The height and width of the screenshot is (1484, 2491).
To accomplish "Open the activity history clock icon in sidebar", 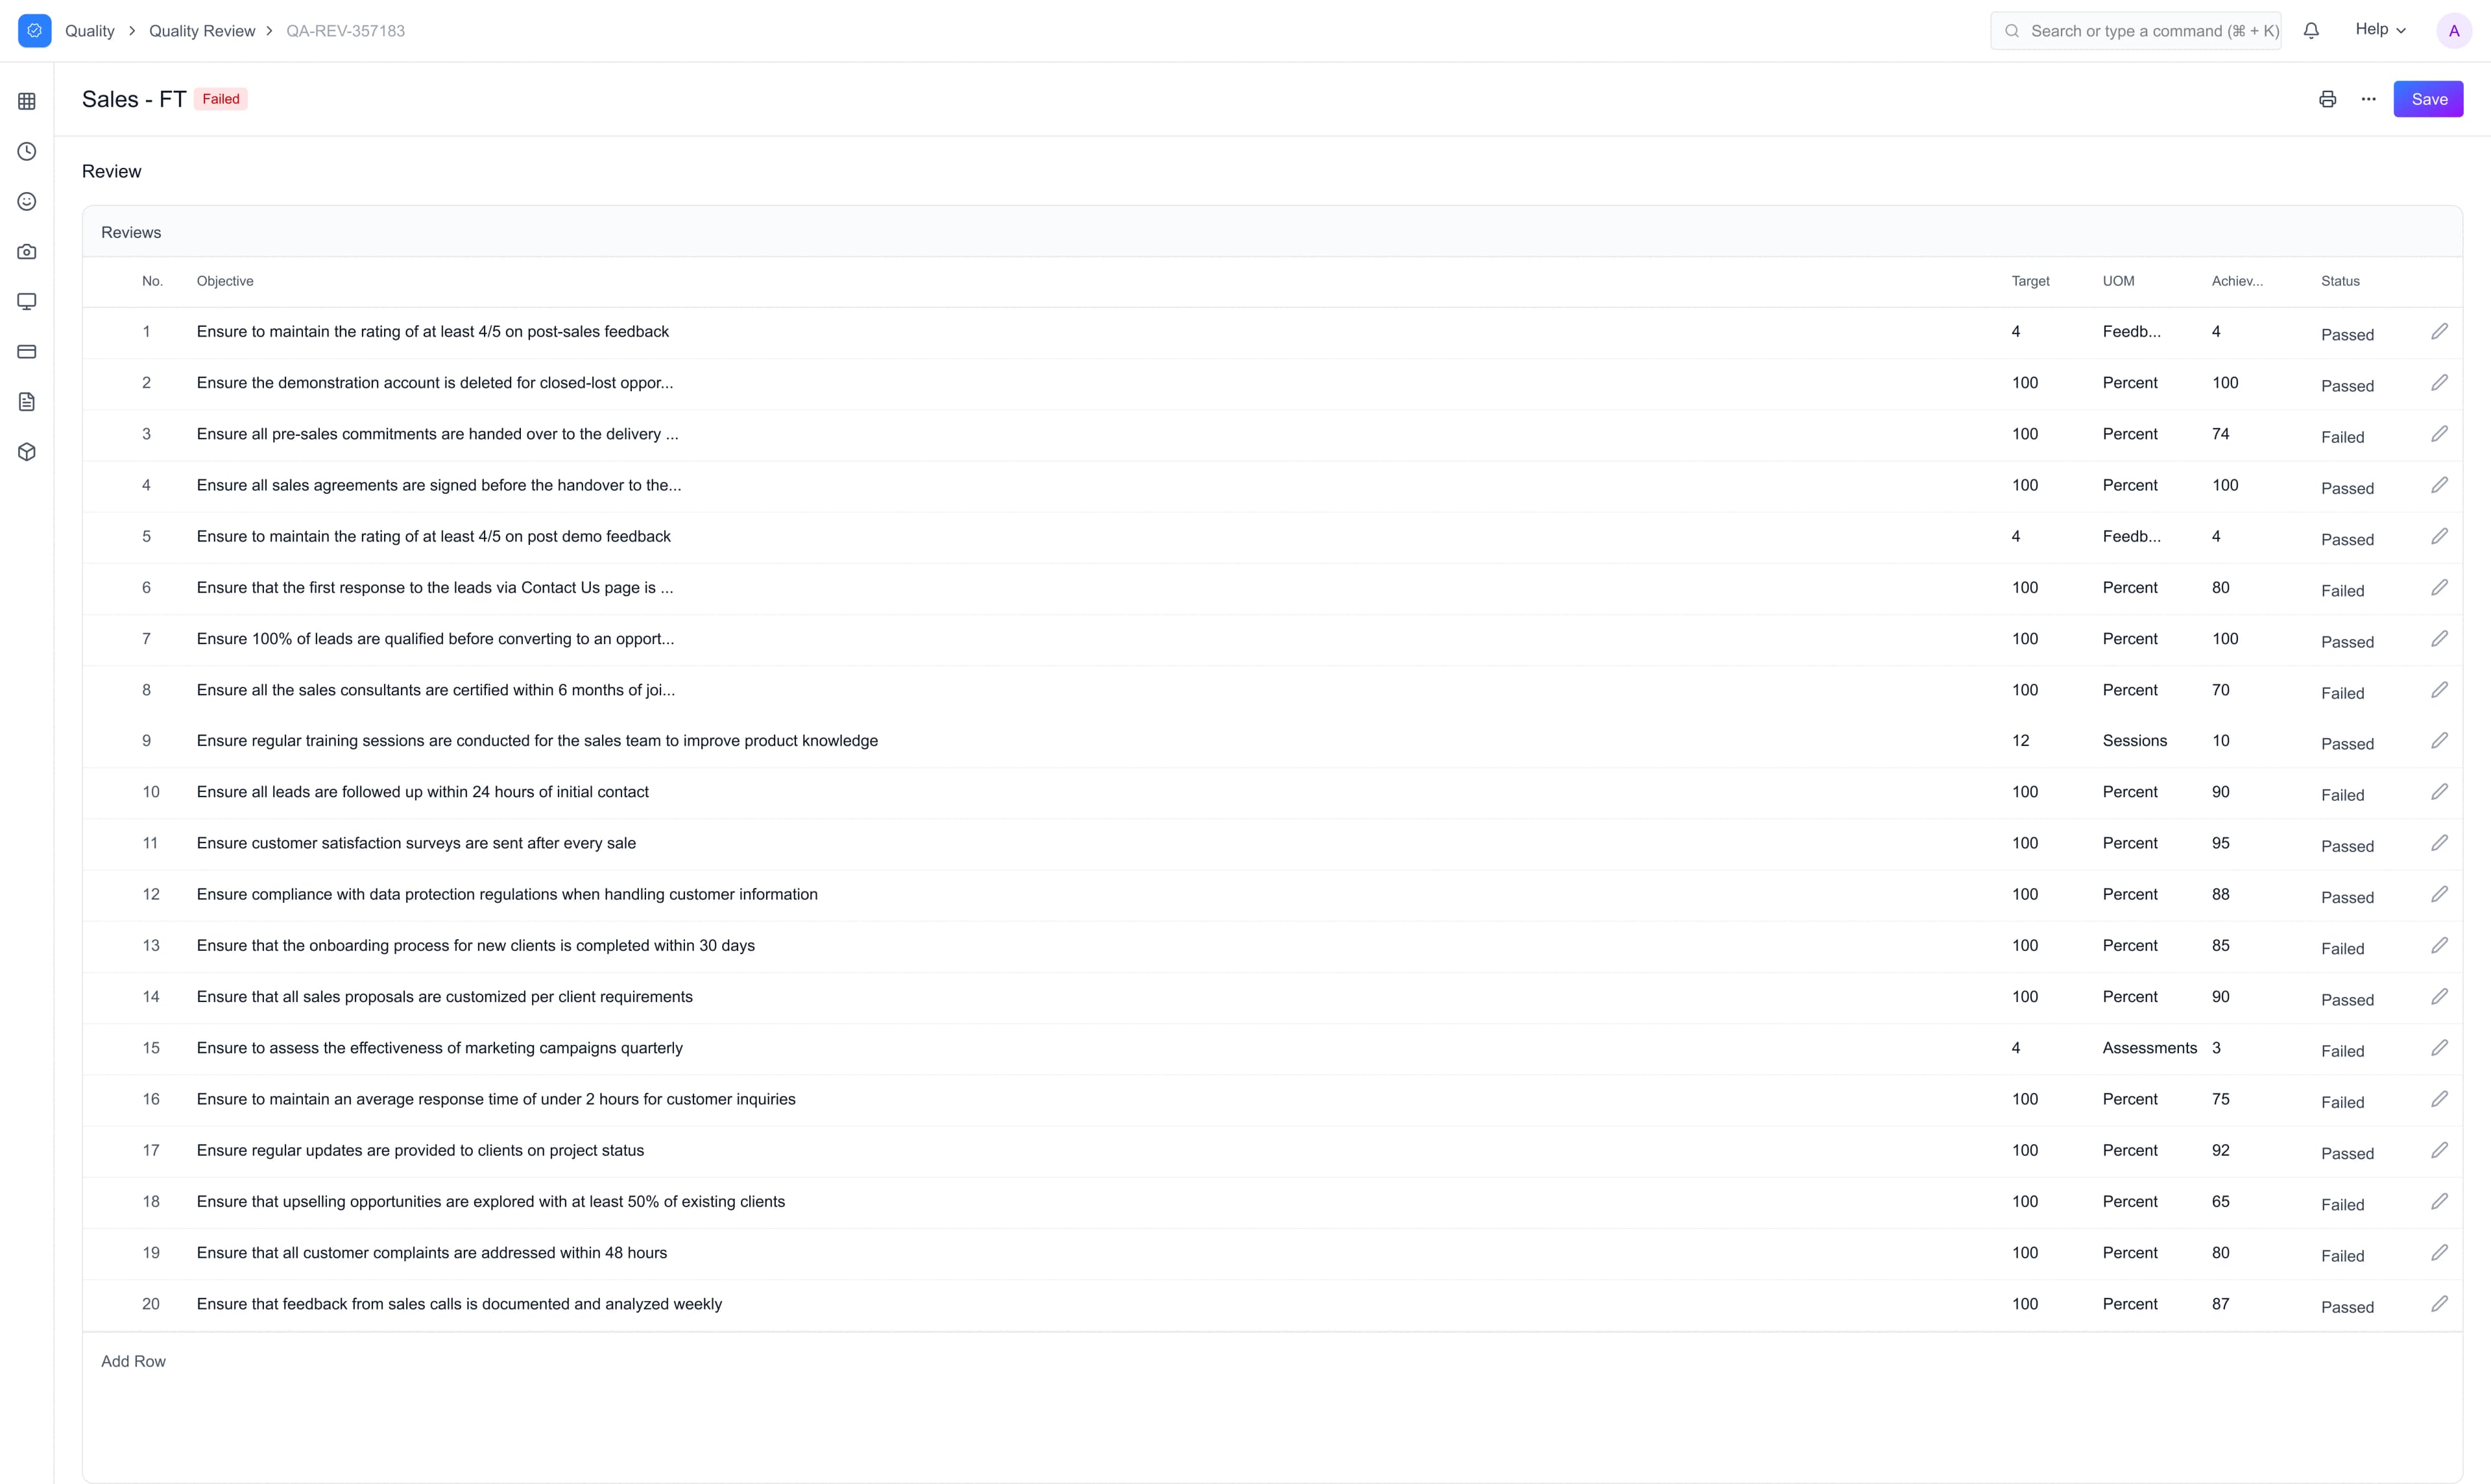I will [x=27, y=151].
